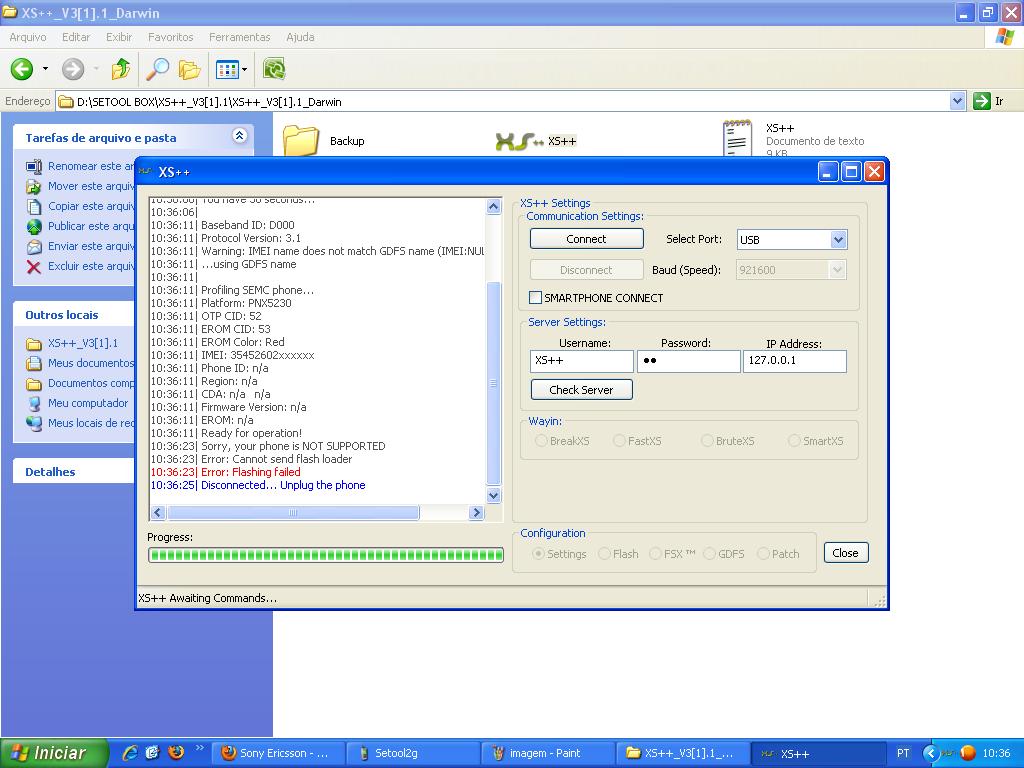The image size is (1024, 768).
Task: Click the orange system tray icon
Action: click(968, 753)
